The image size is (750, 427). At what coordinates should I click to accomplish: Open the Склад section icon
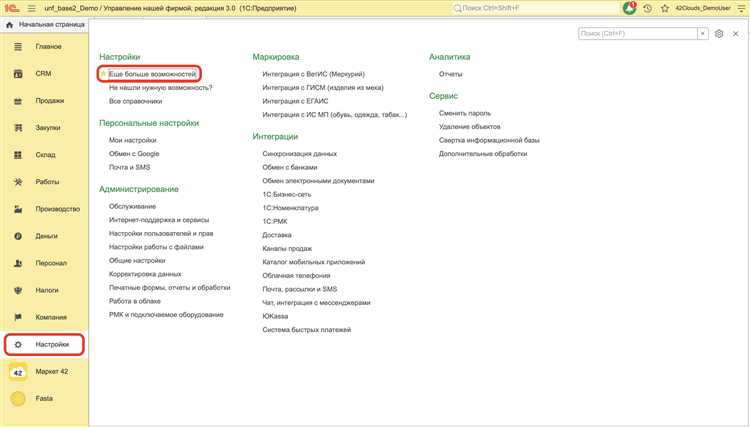18,155
